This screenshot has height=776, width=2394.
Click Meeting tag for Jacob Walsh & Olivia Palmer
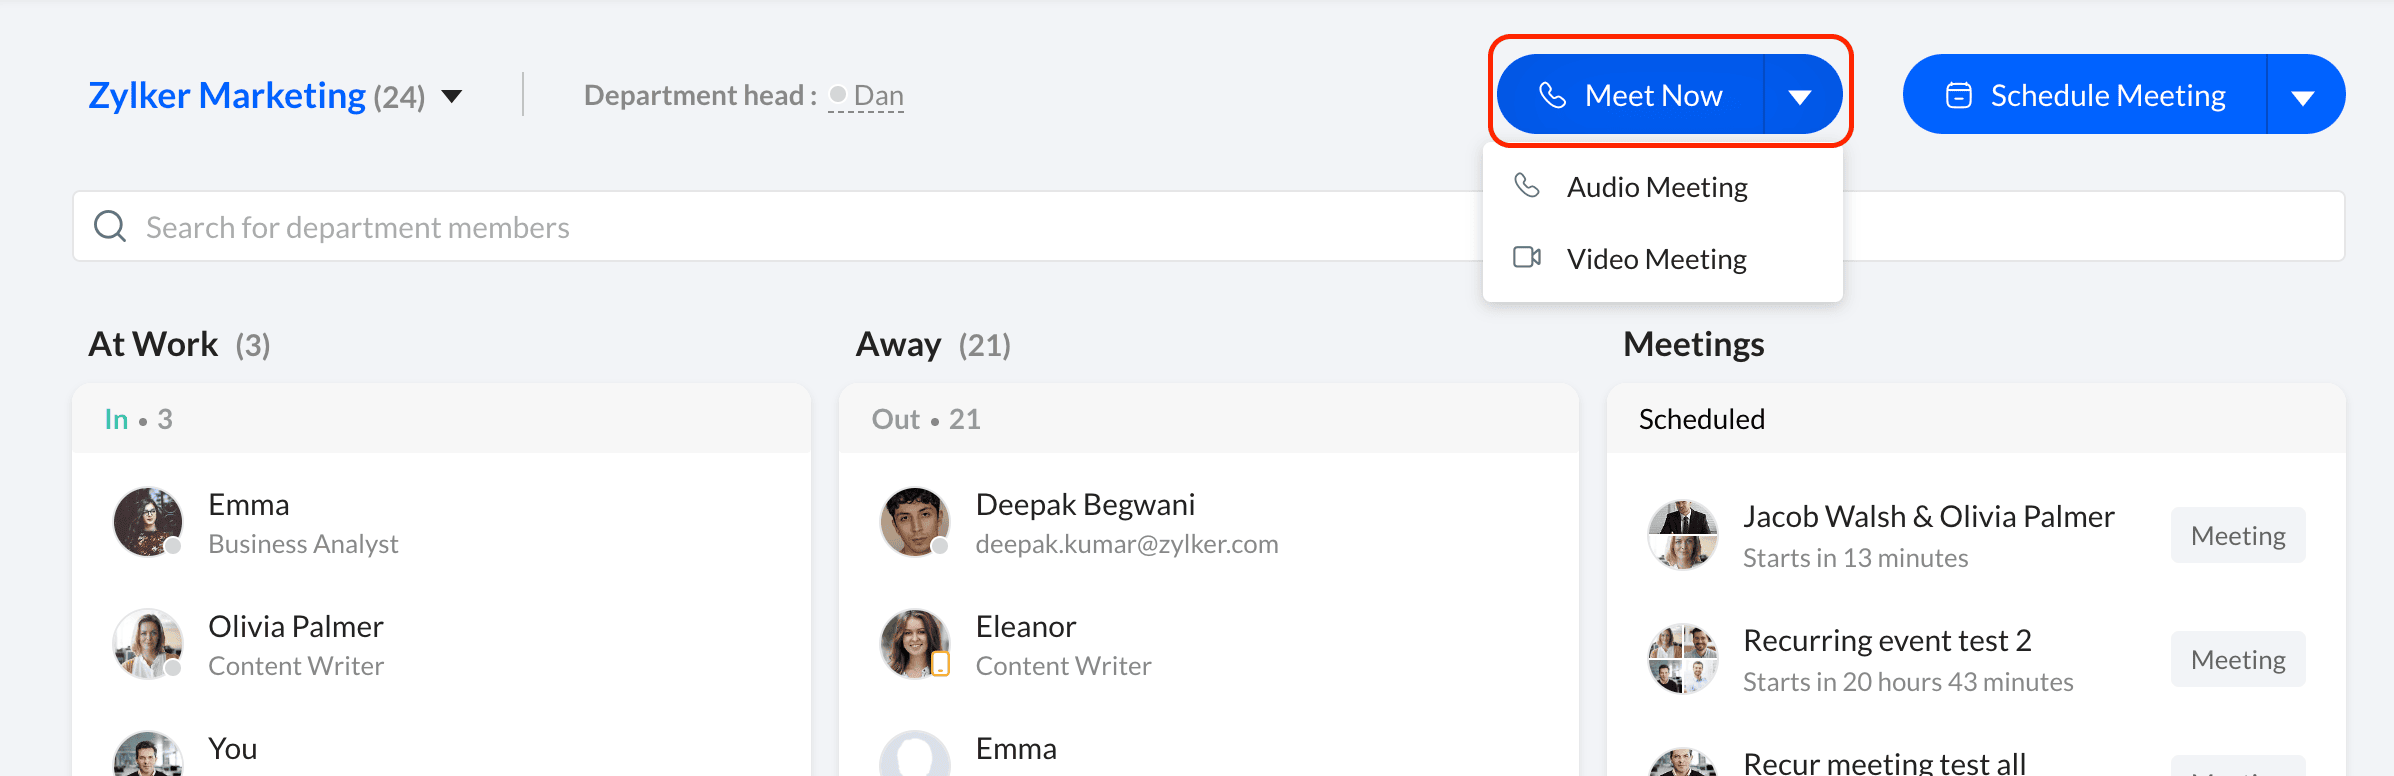tap(2237, 536)
